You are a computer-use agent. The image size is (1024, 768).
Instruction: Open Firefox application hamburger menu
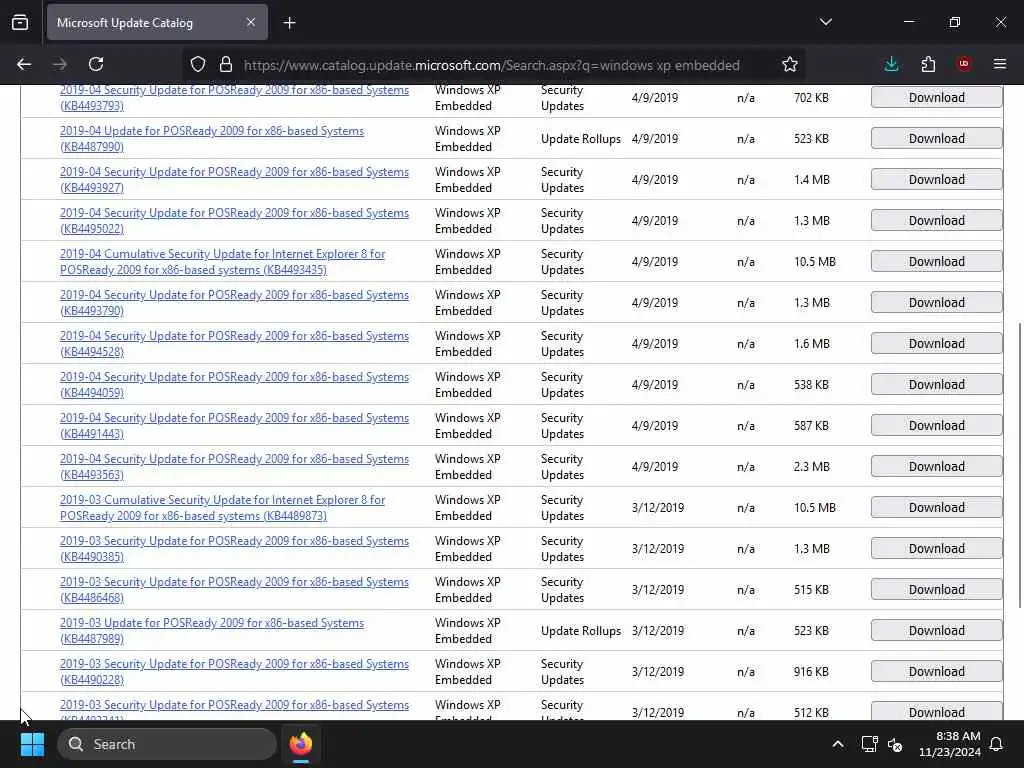pos(1000,64)
